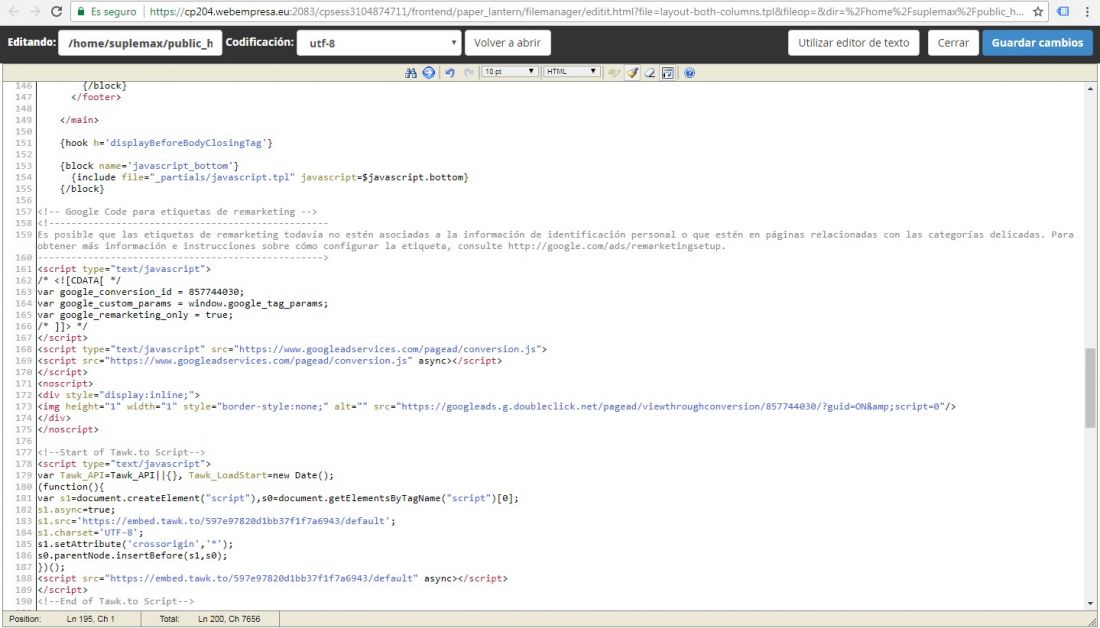Image resolution: width=1100 pixels, height=628 pixels.
Task: Open the search binoculars tool
Action: (411, 72)
